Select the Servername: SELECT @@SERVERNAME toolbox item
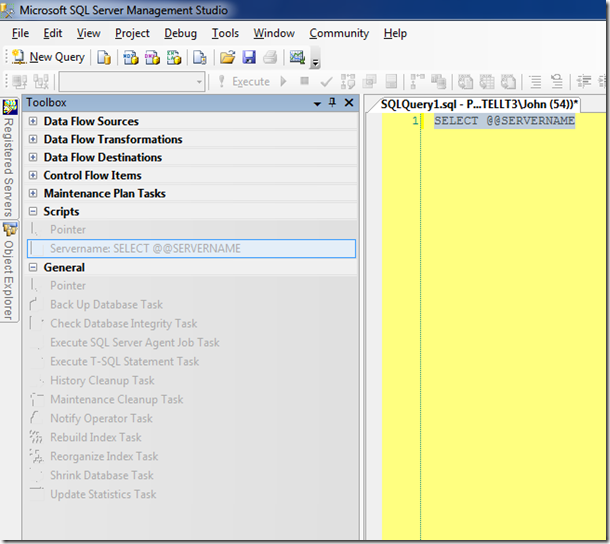This screenshot has width=610, height=544. [191, 249]
